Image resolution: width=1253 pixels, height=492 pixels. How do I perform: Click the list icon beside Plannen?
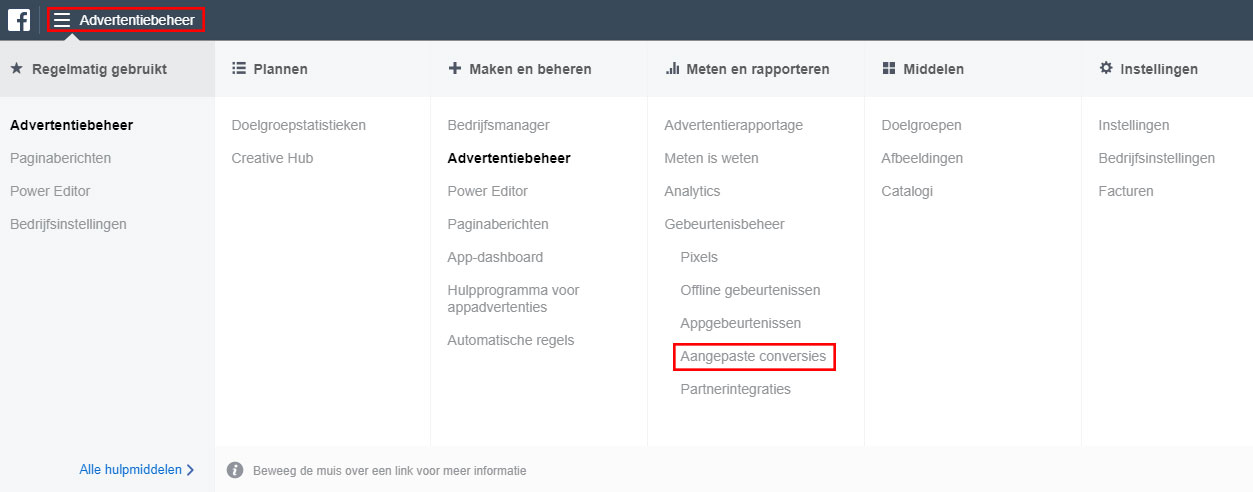coord(238,69)
